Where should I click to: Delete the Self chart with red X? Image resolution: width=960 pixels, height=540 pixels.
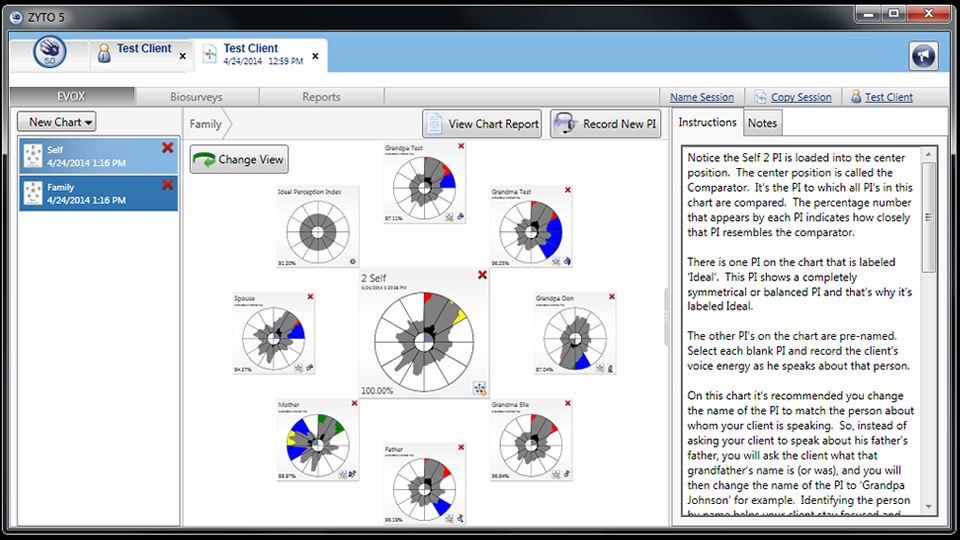[167, 148]
